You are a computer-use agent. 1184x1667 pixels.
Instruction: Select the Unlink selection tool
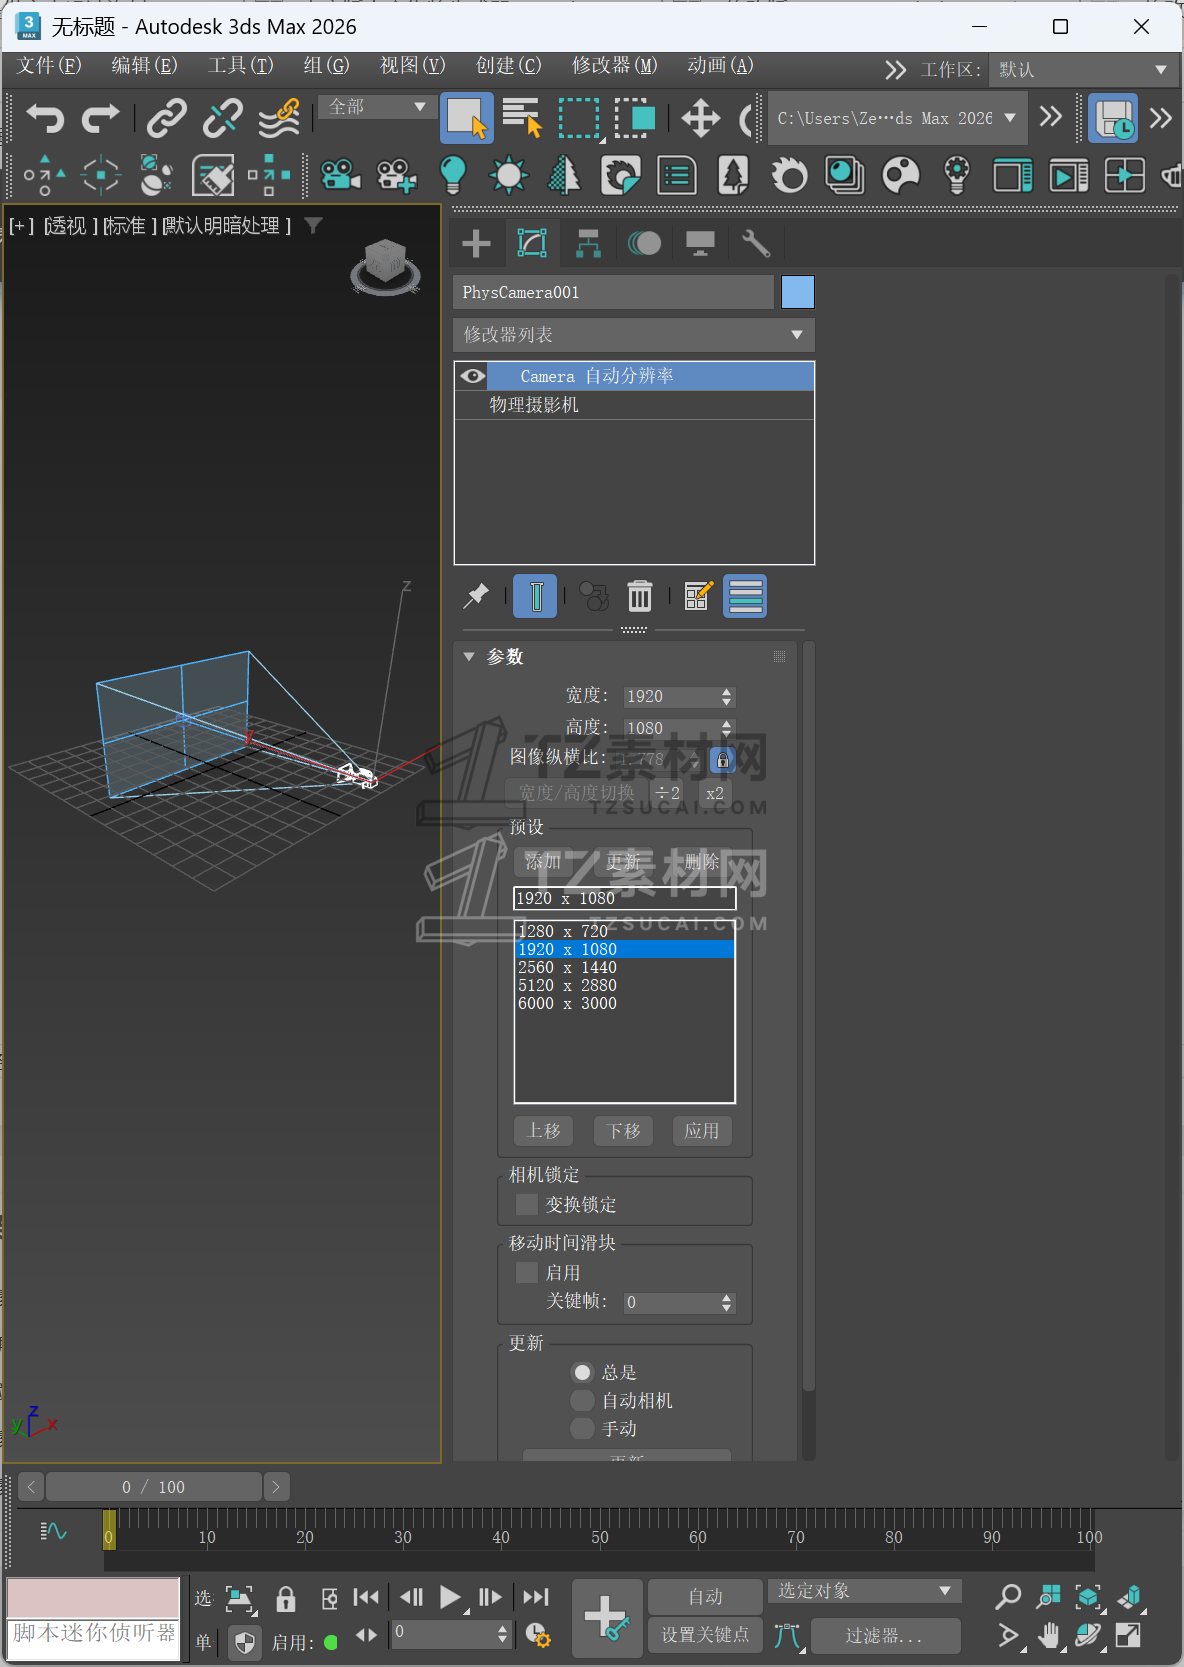[222, 118]
